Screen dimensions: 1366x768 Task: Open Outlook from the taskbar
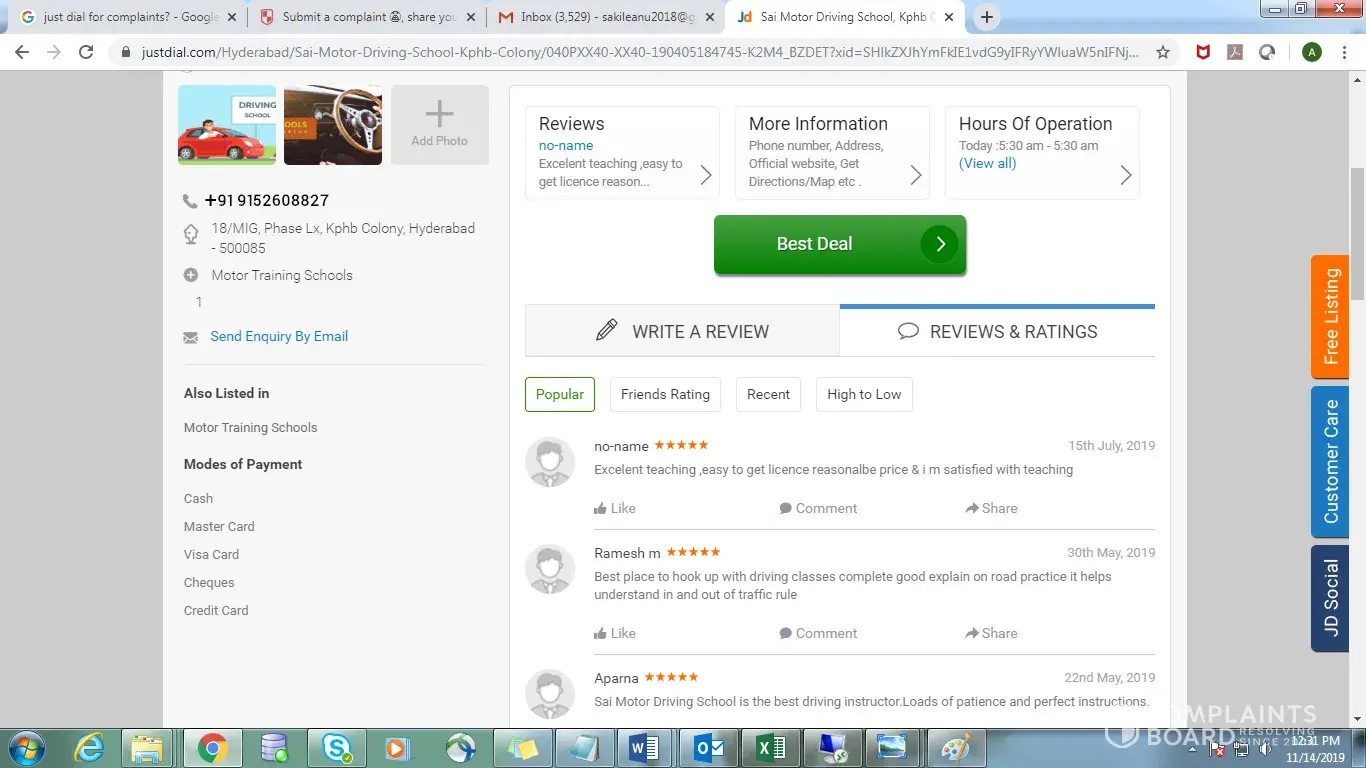709,748
